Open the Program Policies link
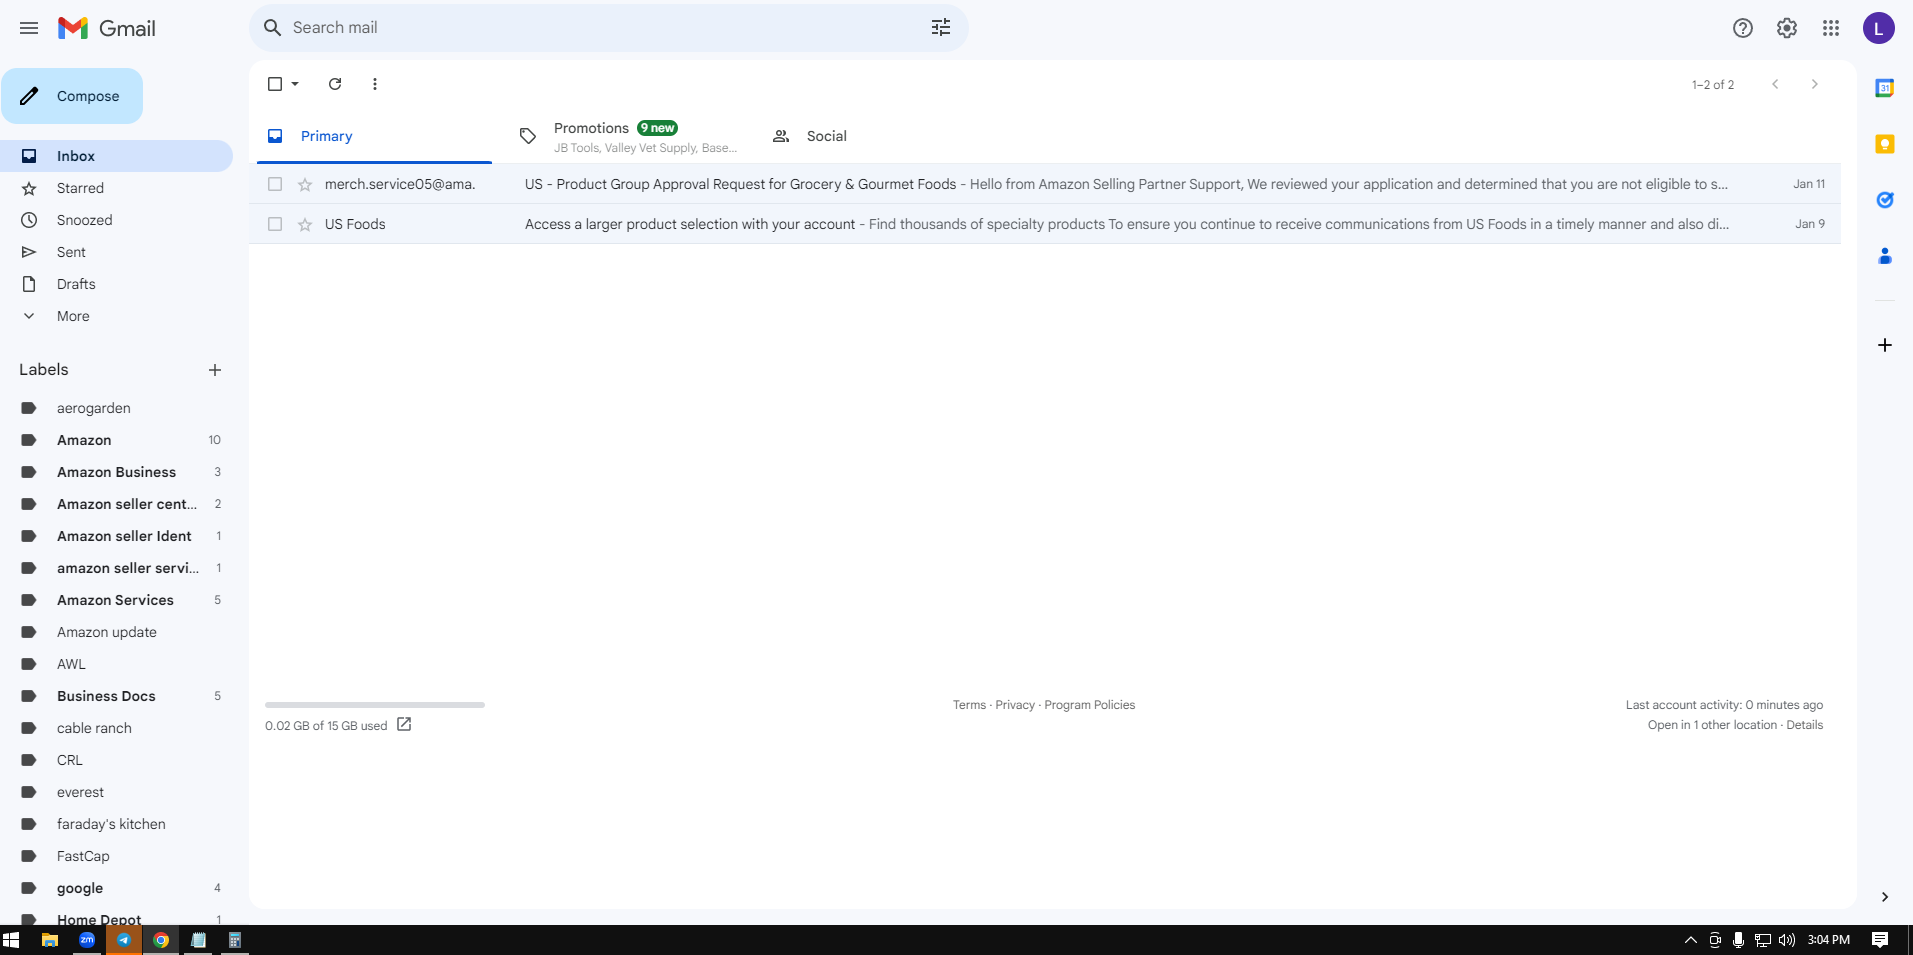Viewport: 1913px width, 955px height. coord(1090,705)
